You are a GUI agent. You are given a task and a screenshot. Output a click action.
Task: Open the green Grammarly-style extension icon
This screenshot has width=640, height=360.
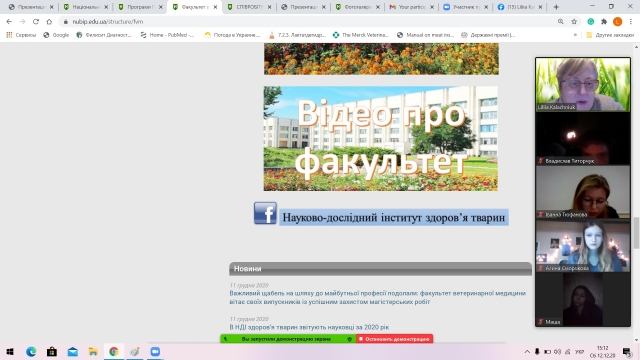pyautogui.click(x=591, y=22)
